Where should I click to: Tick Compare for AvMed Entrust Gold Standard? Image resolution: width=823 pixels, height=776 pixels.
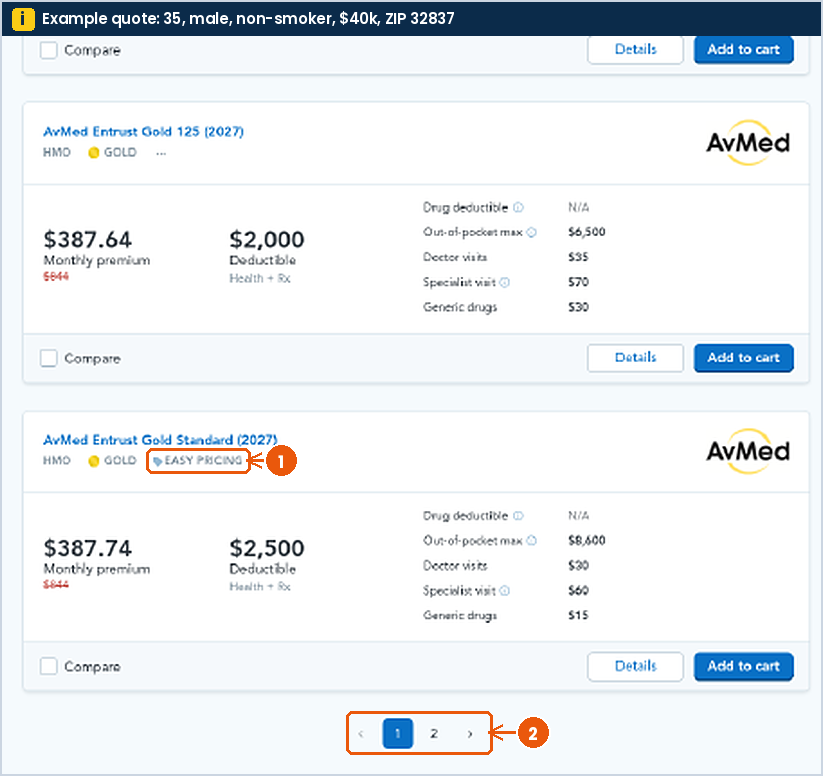[49, 666]
